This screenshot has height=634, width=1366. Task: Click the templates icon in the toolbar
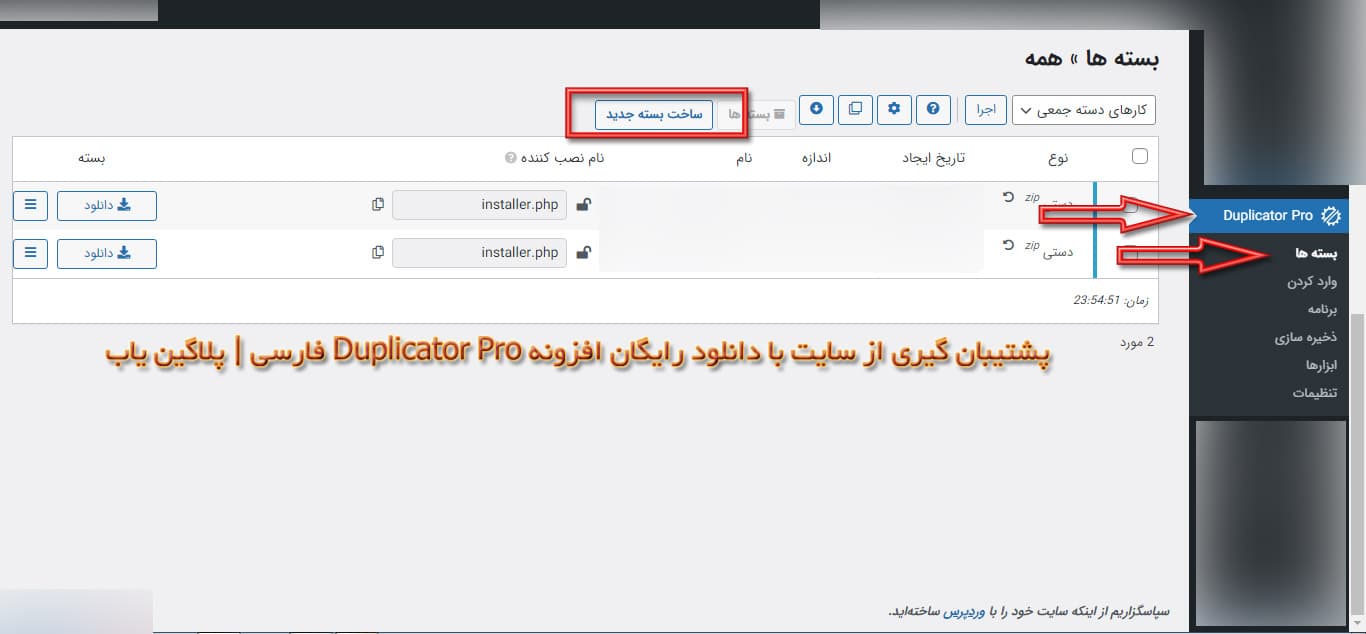coord(855,109)
